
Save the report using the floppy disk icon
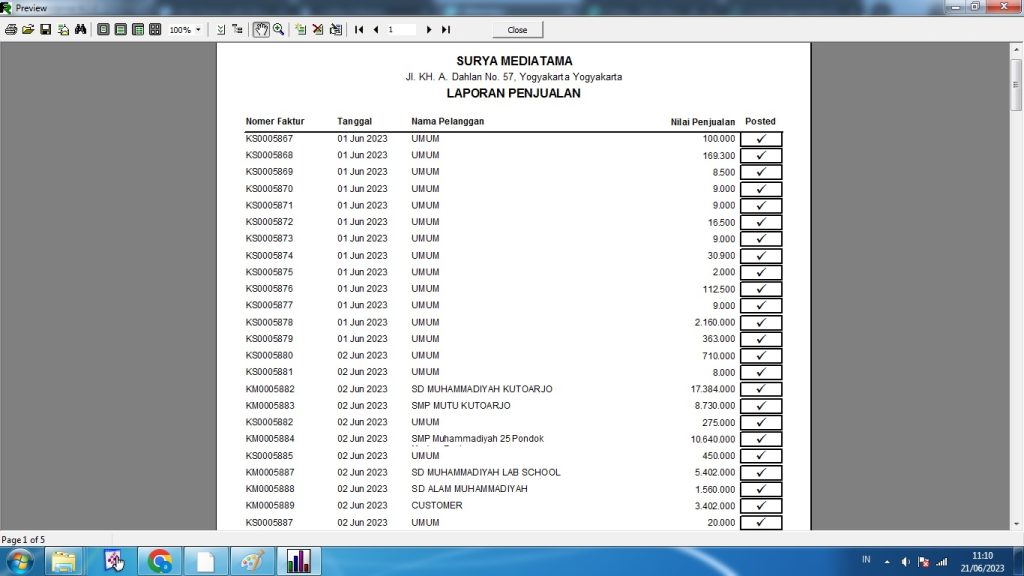tap(45, 30)
